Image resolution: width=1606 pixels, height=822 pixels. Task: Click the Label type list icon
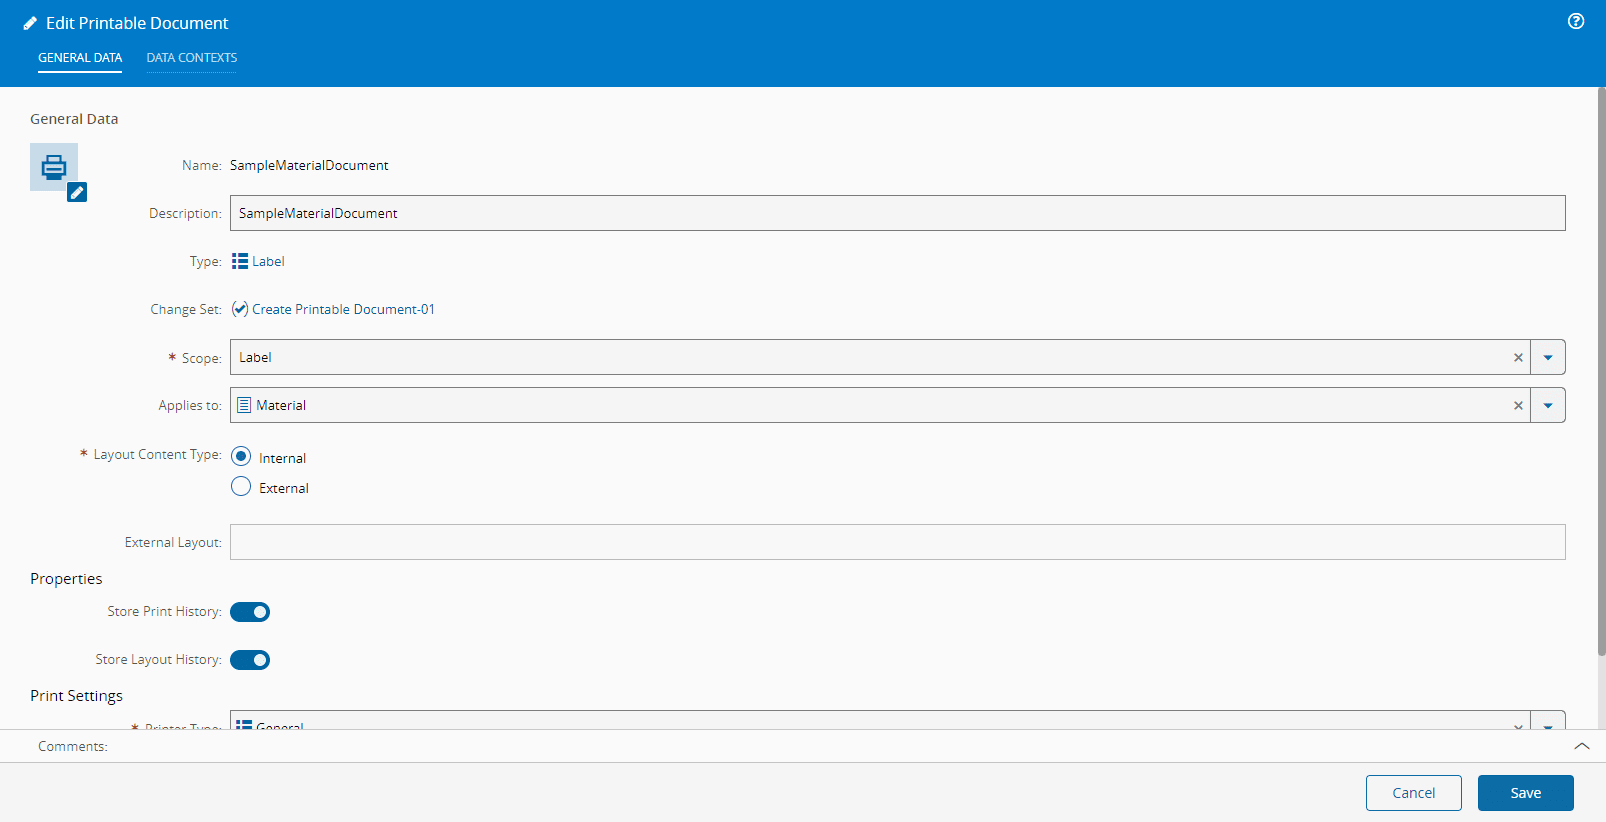coord(240,261)
